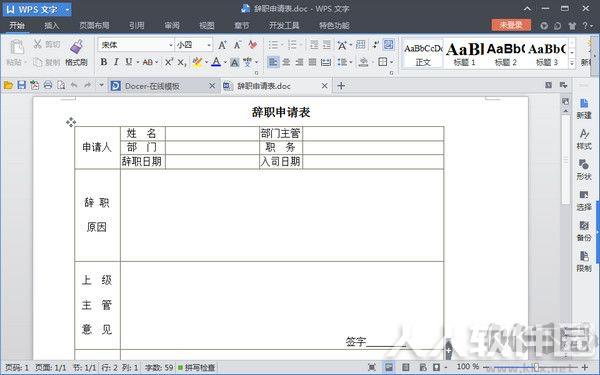This screenshot has width=600, height=375.
Task: Expand the highlight color dropdown arrow
Action: coord(207,62)
